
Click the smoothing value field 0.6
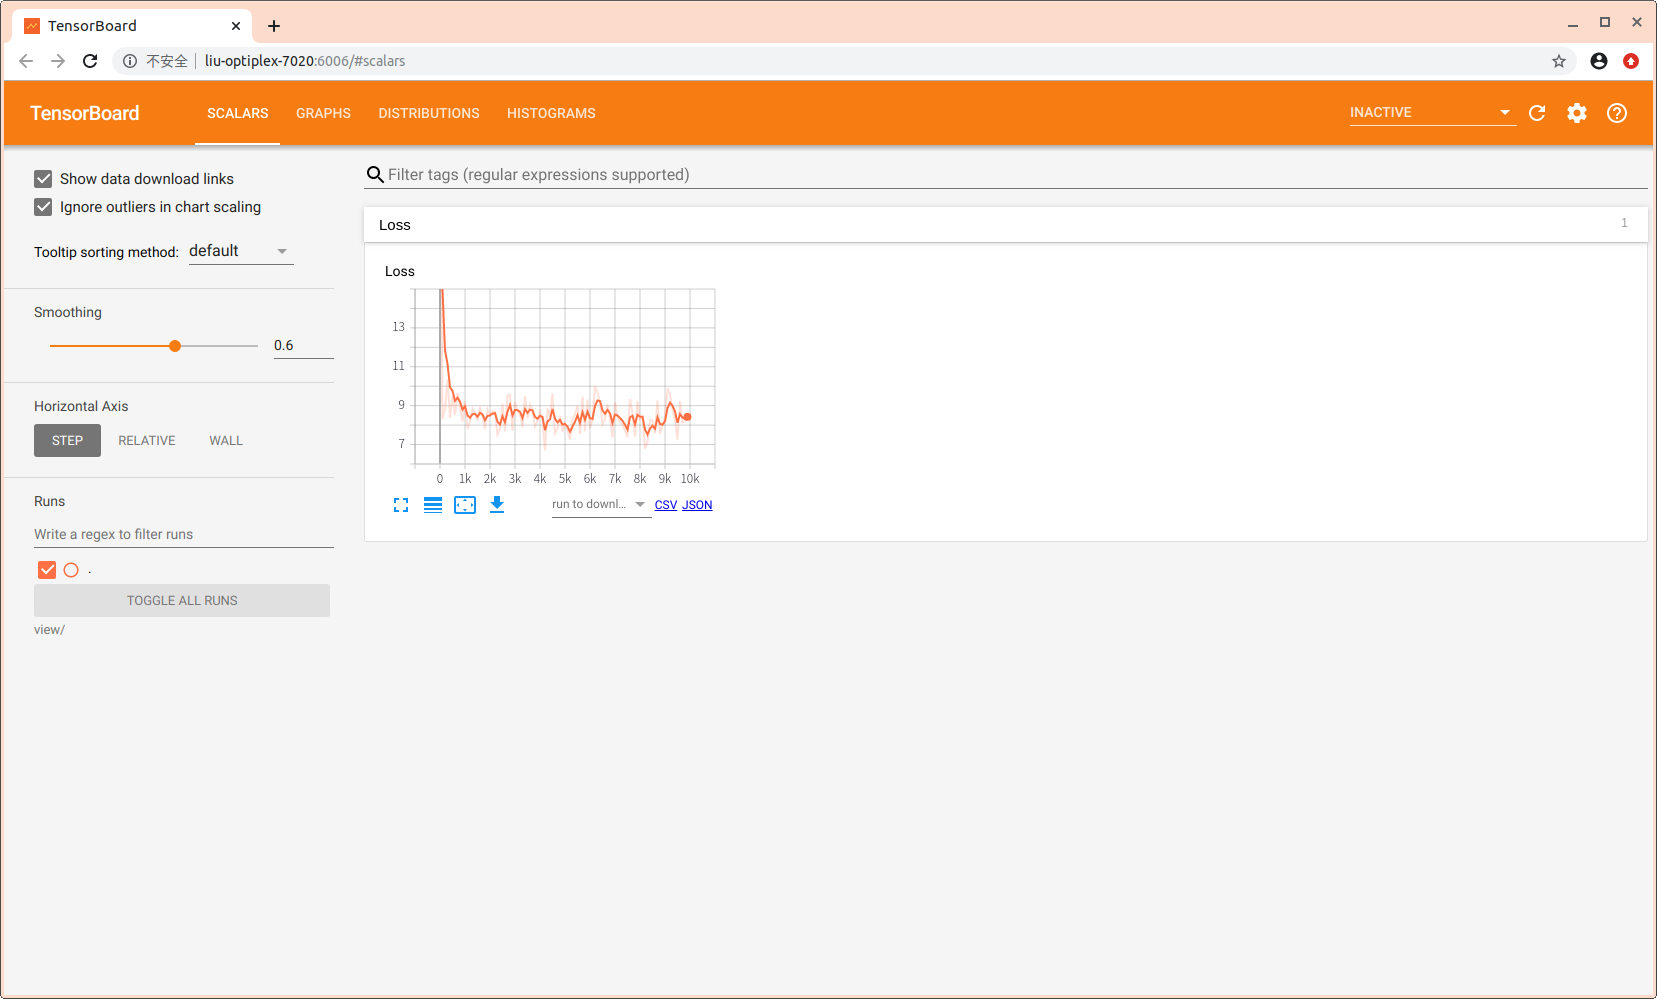(303, 346)
